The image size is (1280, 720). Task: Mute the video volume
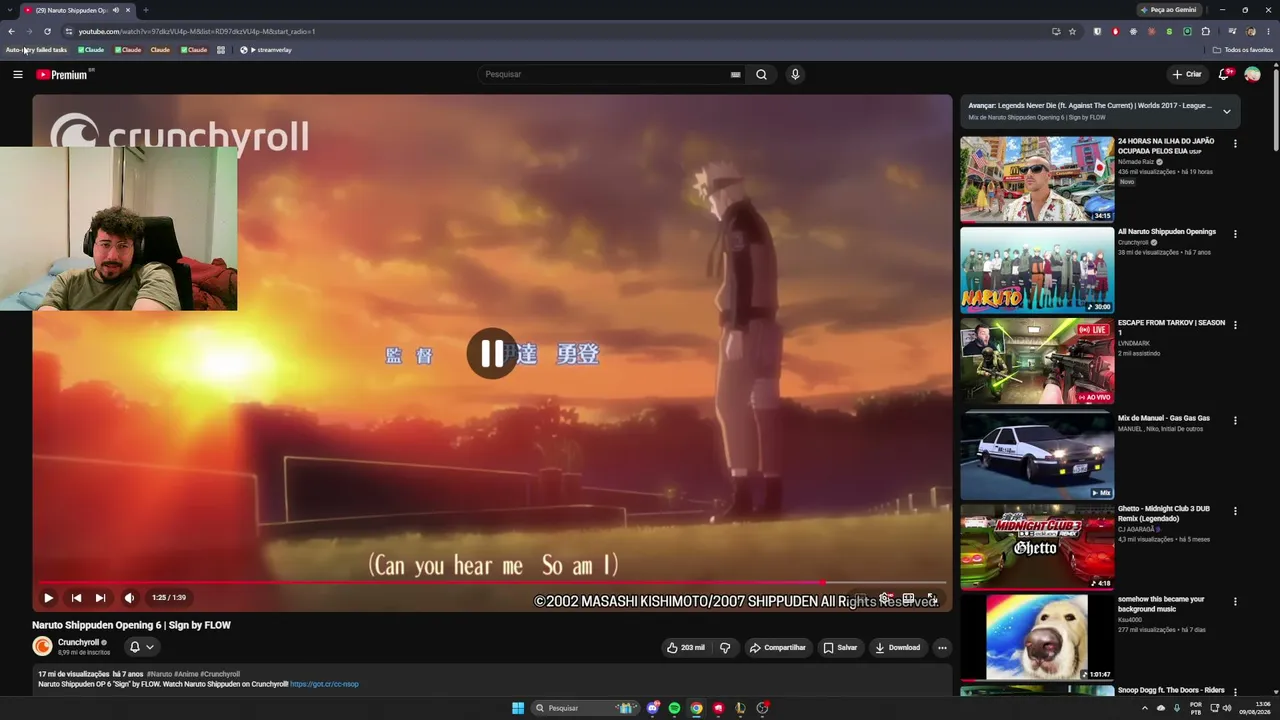[x=129, y=598]
